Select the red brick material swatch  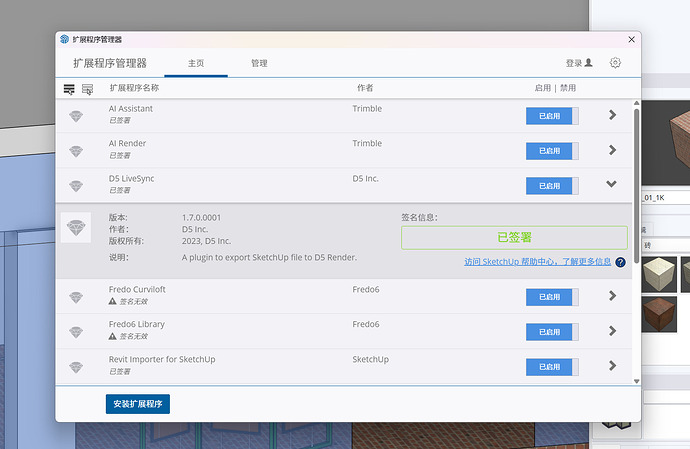click(659, 314)
